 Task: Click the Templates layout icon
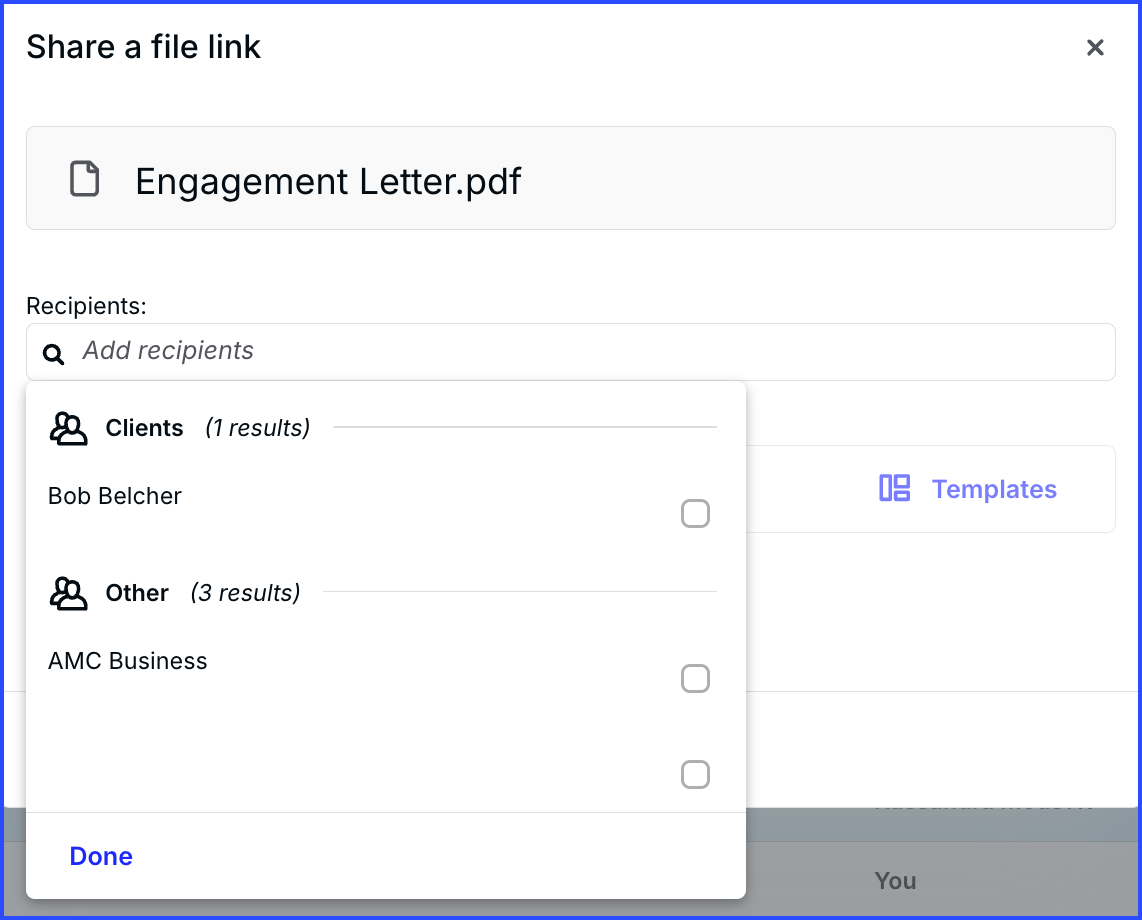click(x=894, y=488)
